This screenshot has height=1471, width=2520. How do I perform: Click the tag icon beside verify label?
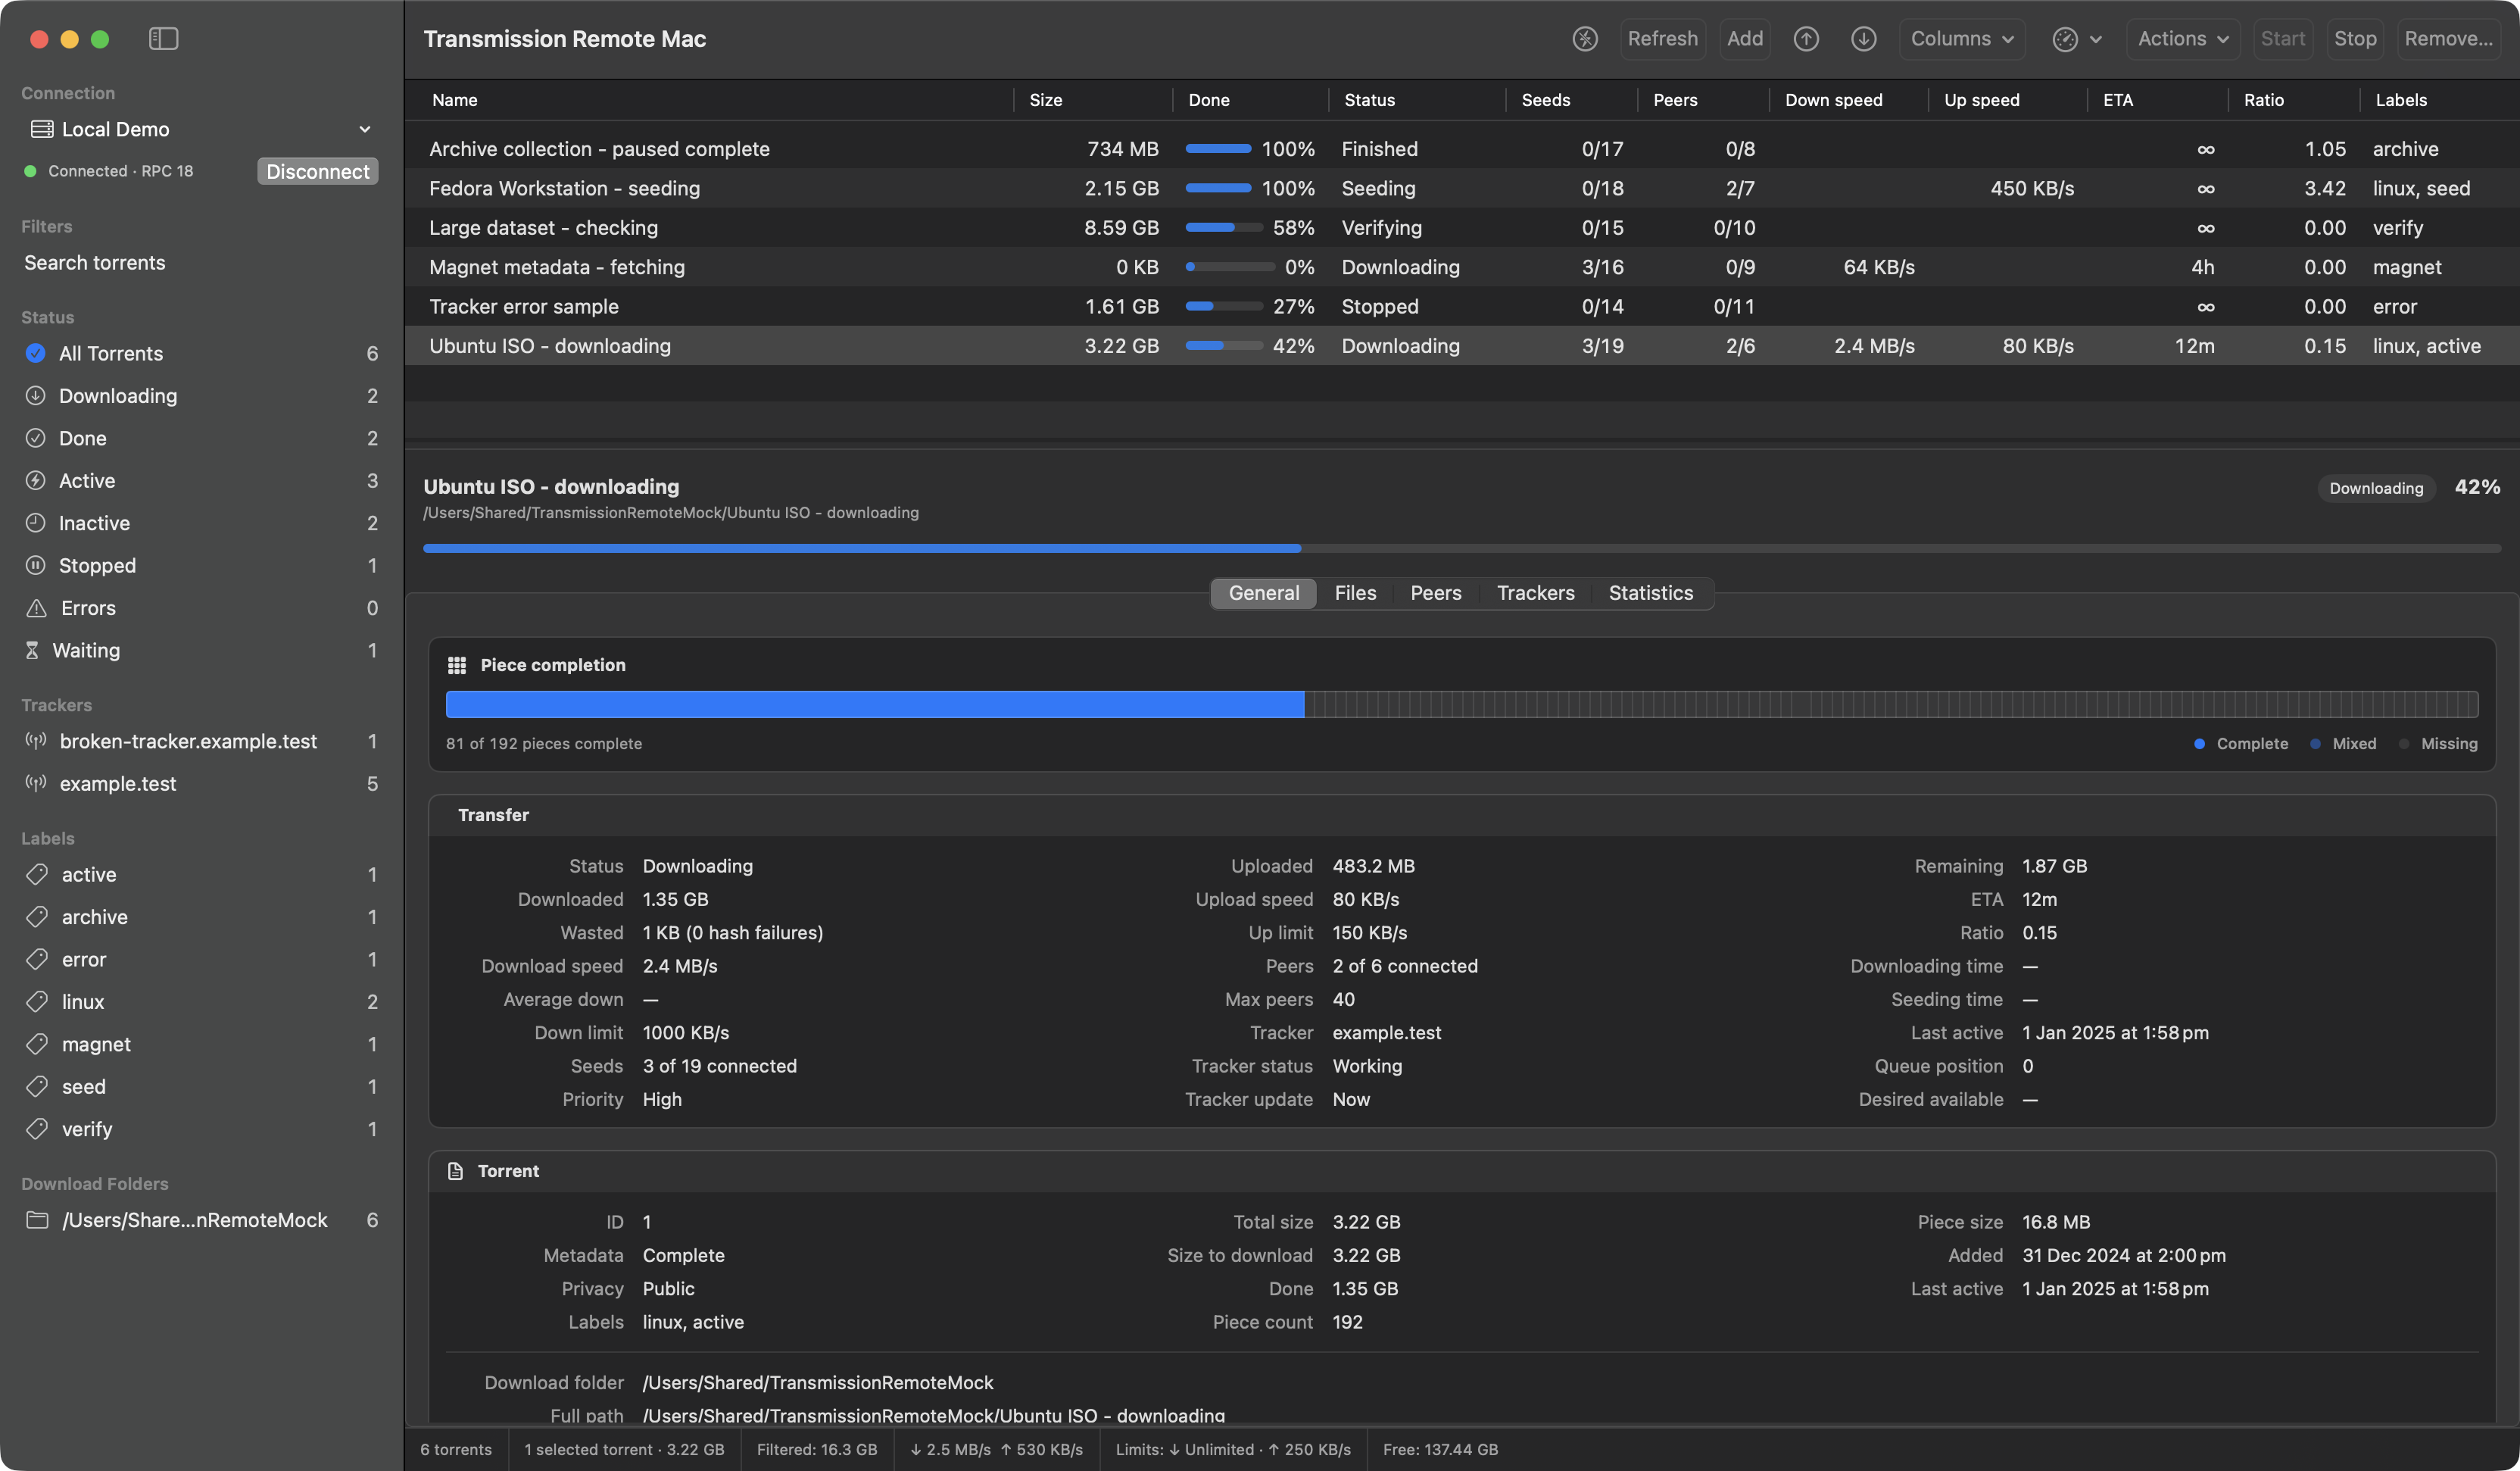point(37,1129)
